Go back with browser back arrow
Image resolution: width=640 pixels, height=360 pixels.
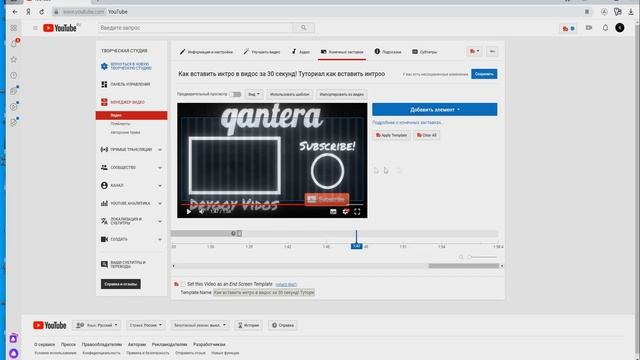pos(15,12)
